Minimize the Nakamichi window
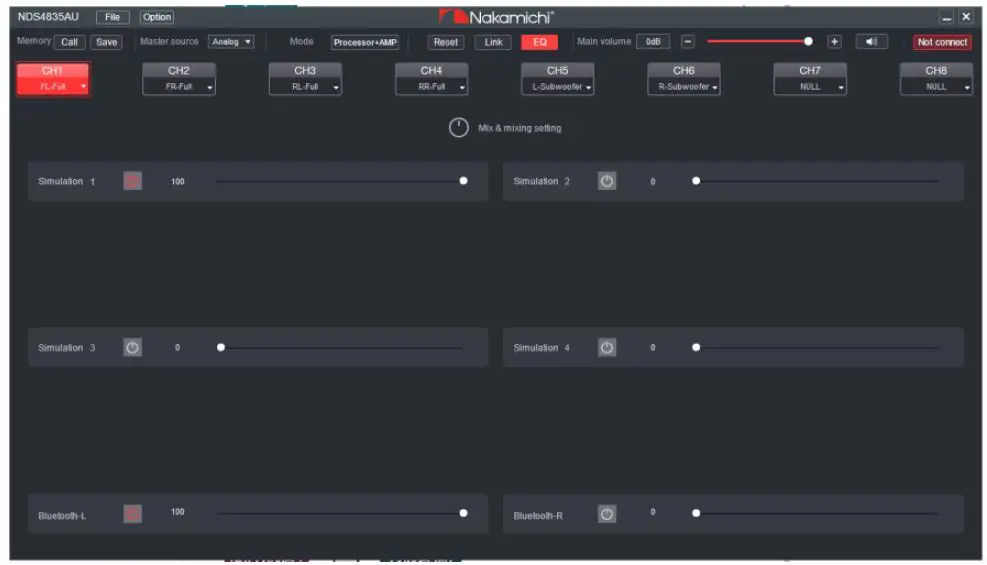 pos(946,17)
